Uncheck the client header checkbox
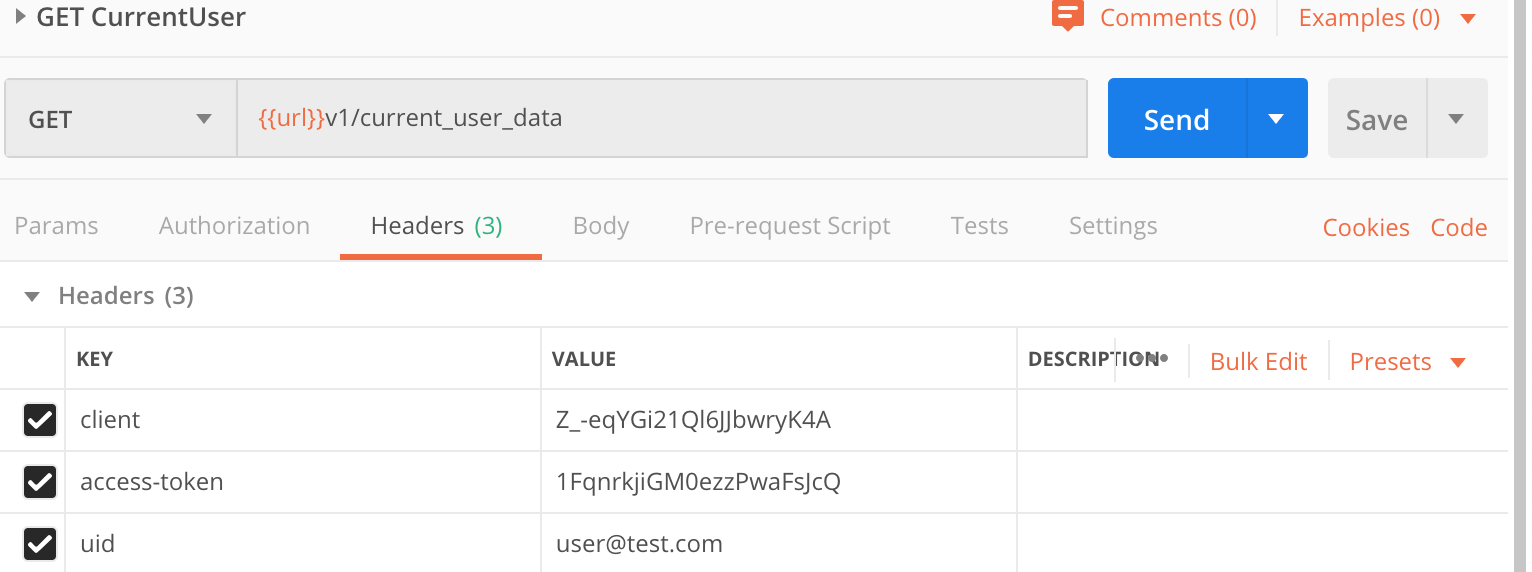 tap(40, 421)
